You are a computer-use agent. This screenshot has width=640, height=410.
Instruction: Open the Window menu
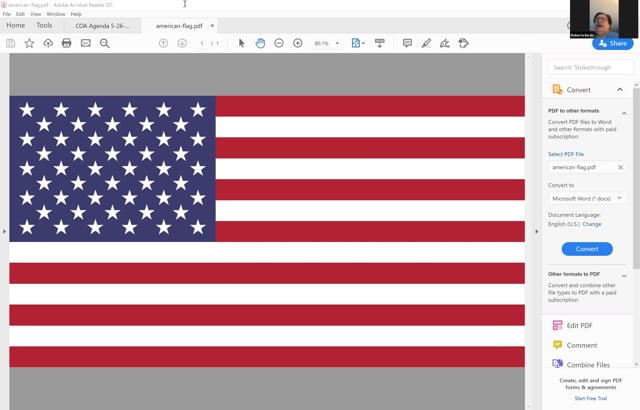pyautogui.click(x=56, y=14)
